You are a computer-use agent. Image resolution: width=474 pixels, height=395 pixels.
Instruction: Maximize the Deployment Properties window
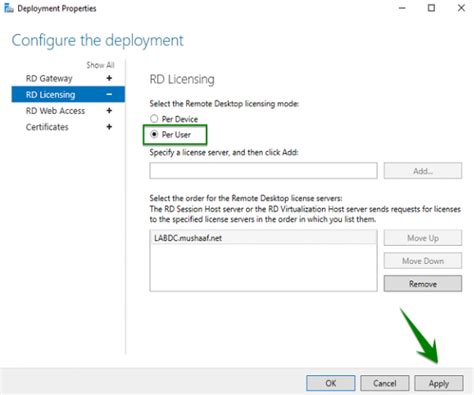(431, 8)
